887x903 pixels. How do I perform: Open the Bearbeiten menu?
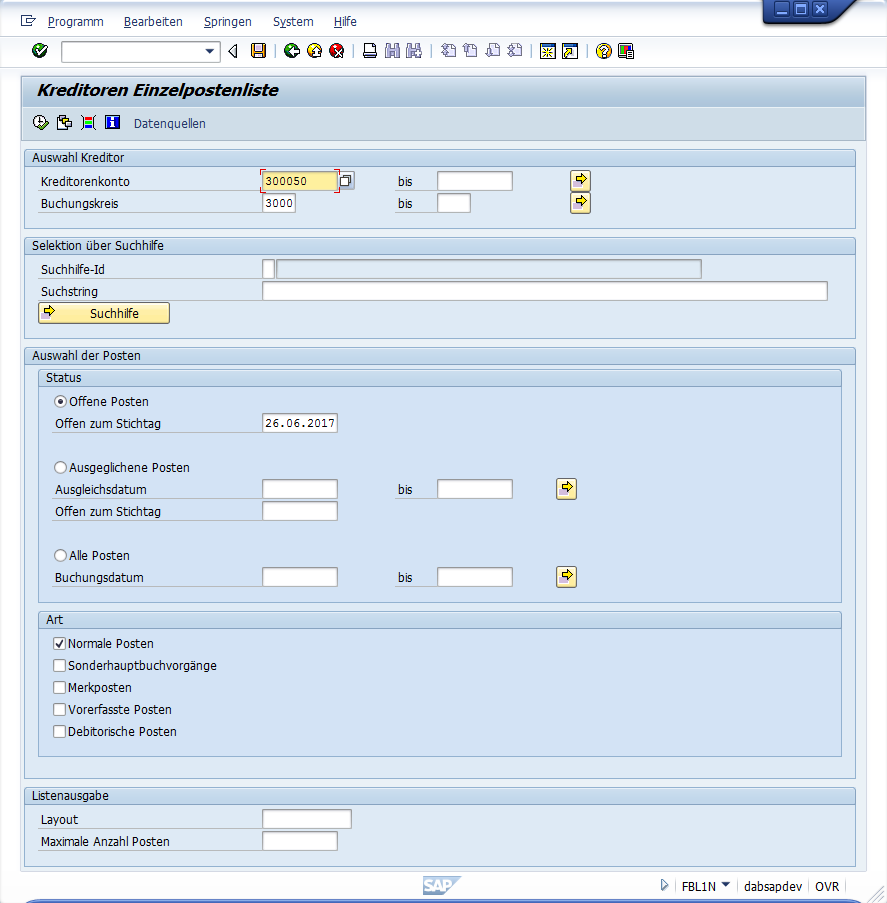click(153, 21)
